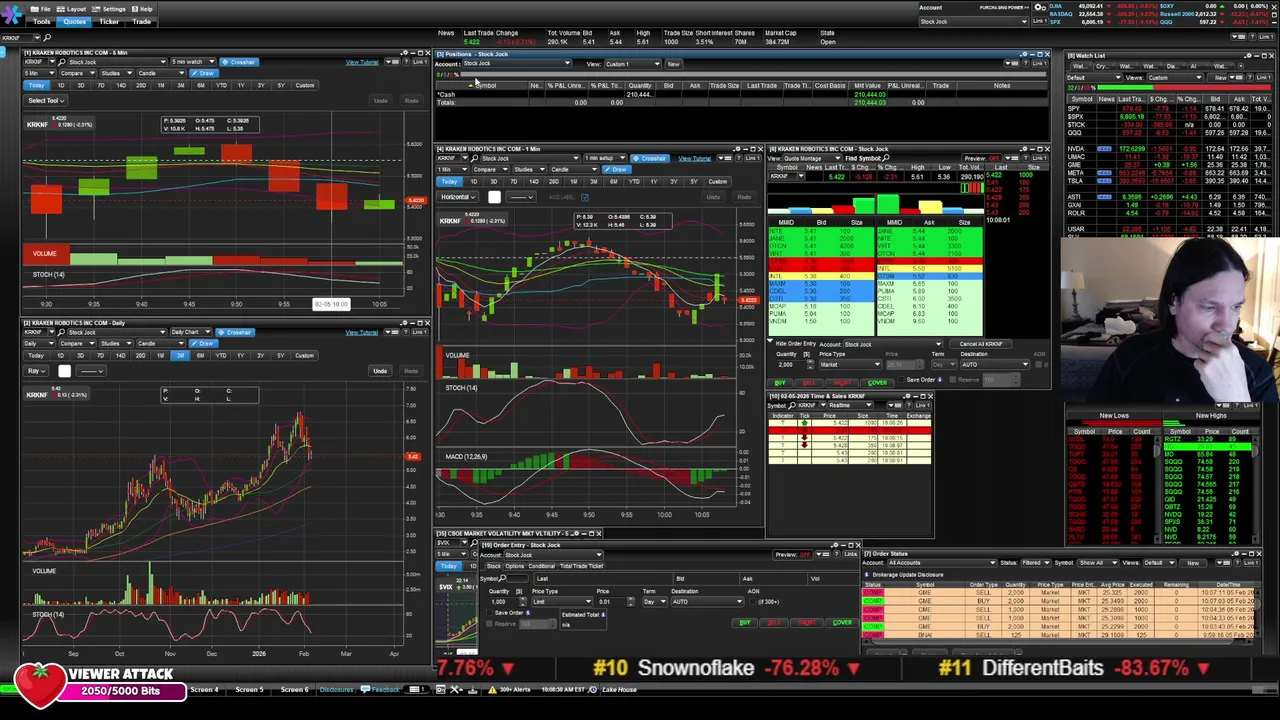The image size is (1280, 720).
Task: Click the Draw pencil button in the 1 Min chart
Action: (x=618, y=169)
